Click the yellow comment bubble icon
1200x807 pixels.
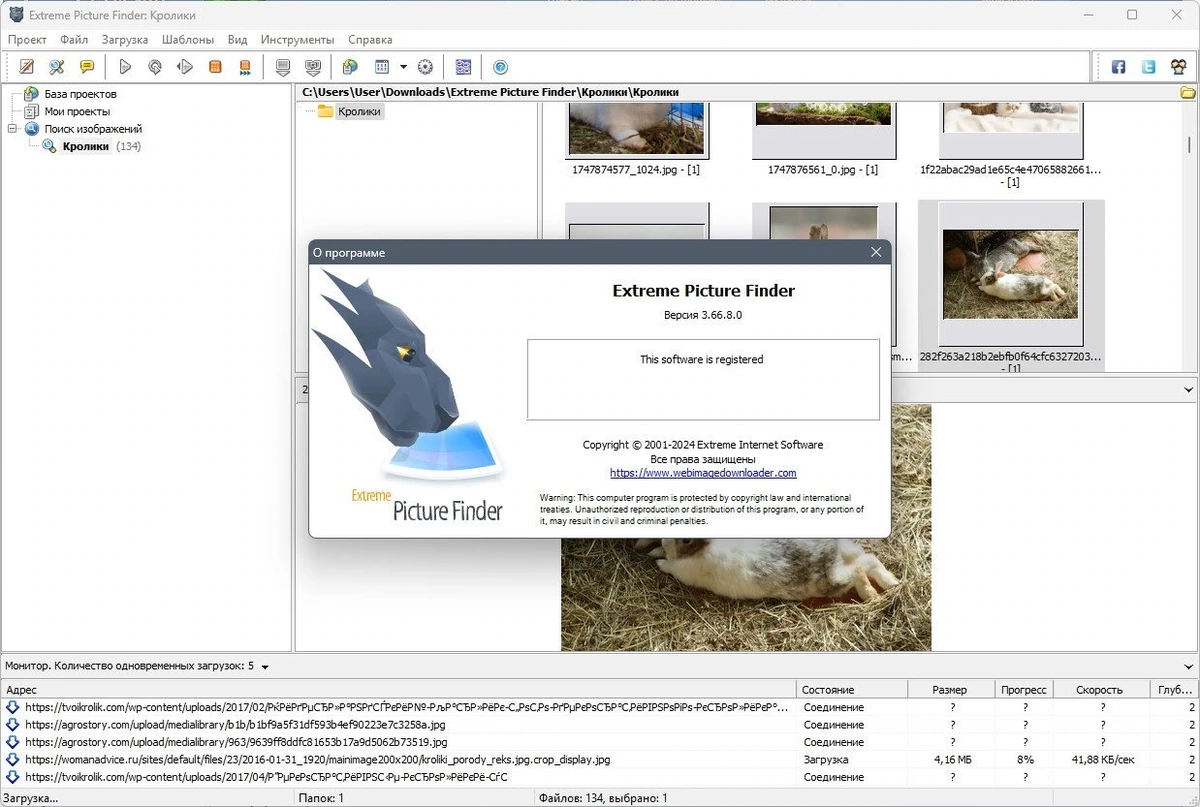tap(87, 67)
